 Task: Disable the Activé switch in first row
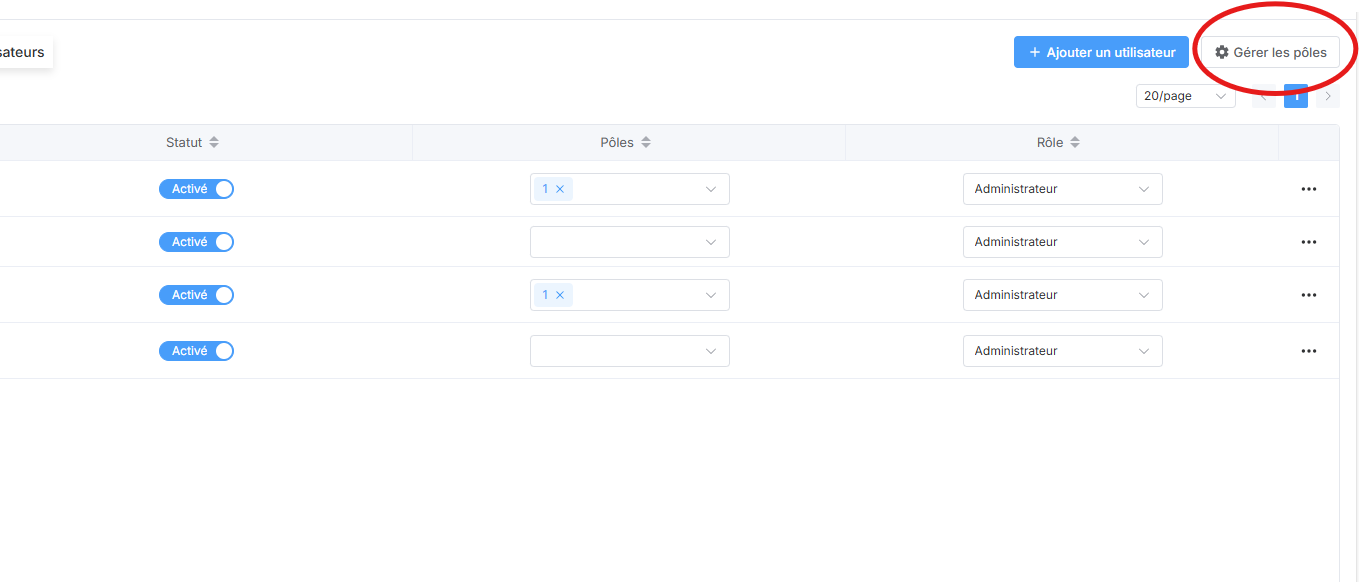click(196, 189)
